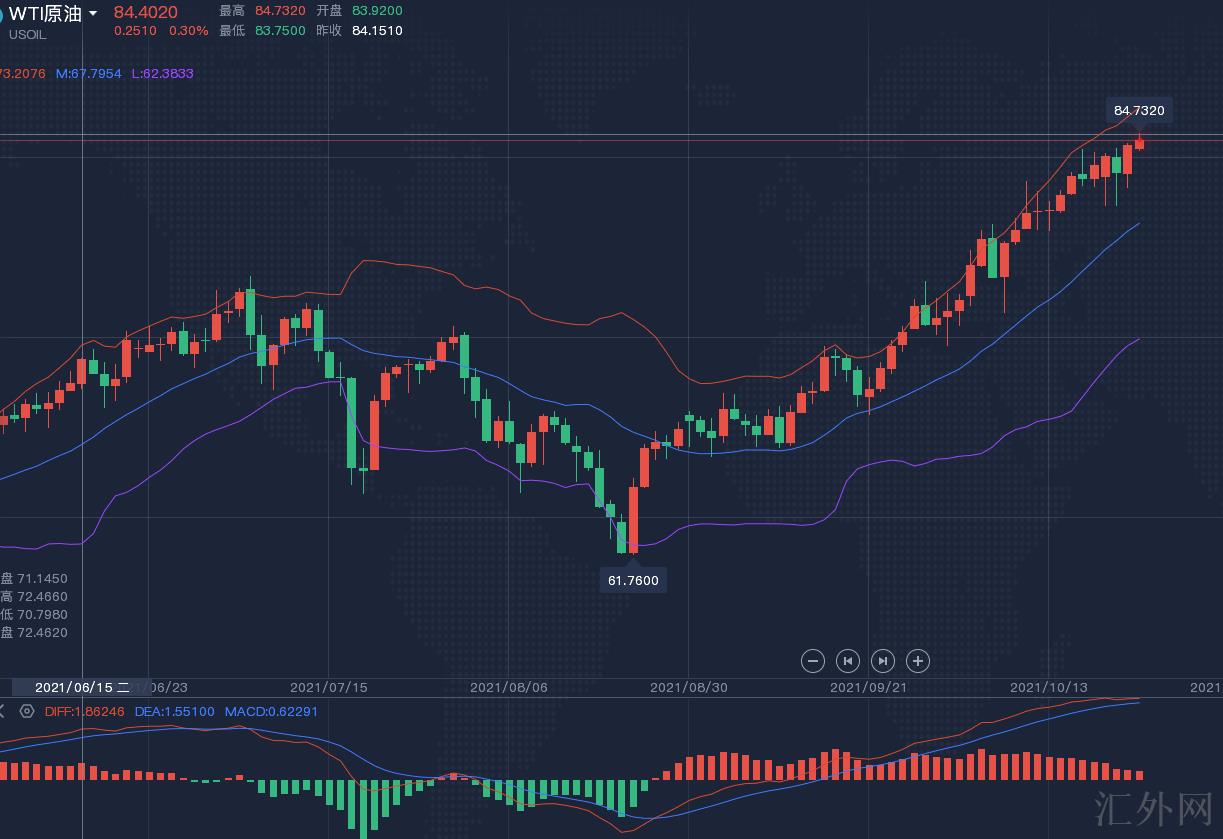Select the 2021/09/21 date on time axis
Viewport: 1223px width, 839px height.
coord(869,687)
